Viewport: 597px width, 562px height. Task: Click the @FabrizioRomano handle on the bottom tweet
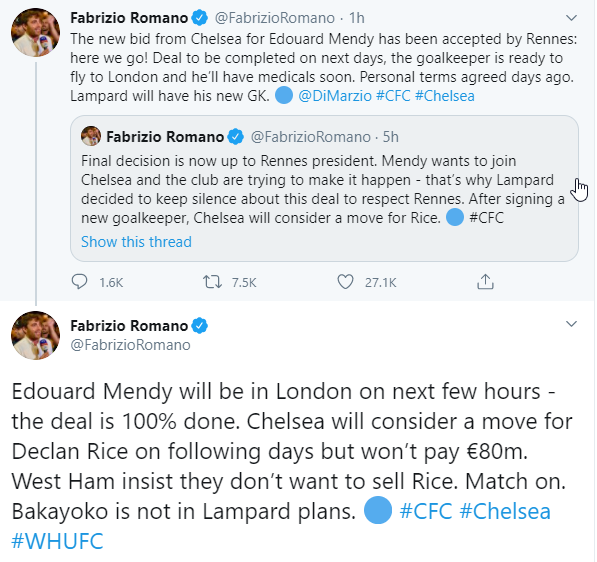pyautogui.click(x=130, y=345)
